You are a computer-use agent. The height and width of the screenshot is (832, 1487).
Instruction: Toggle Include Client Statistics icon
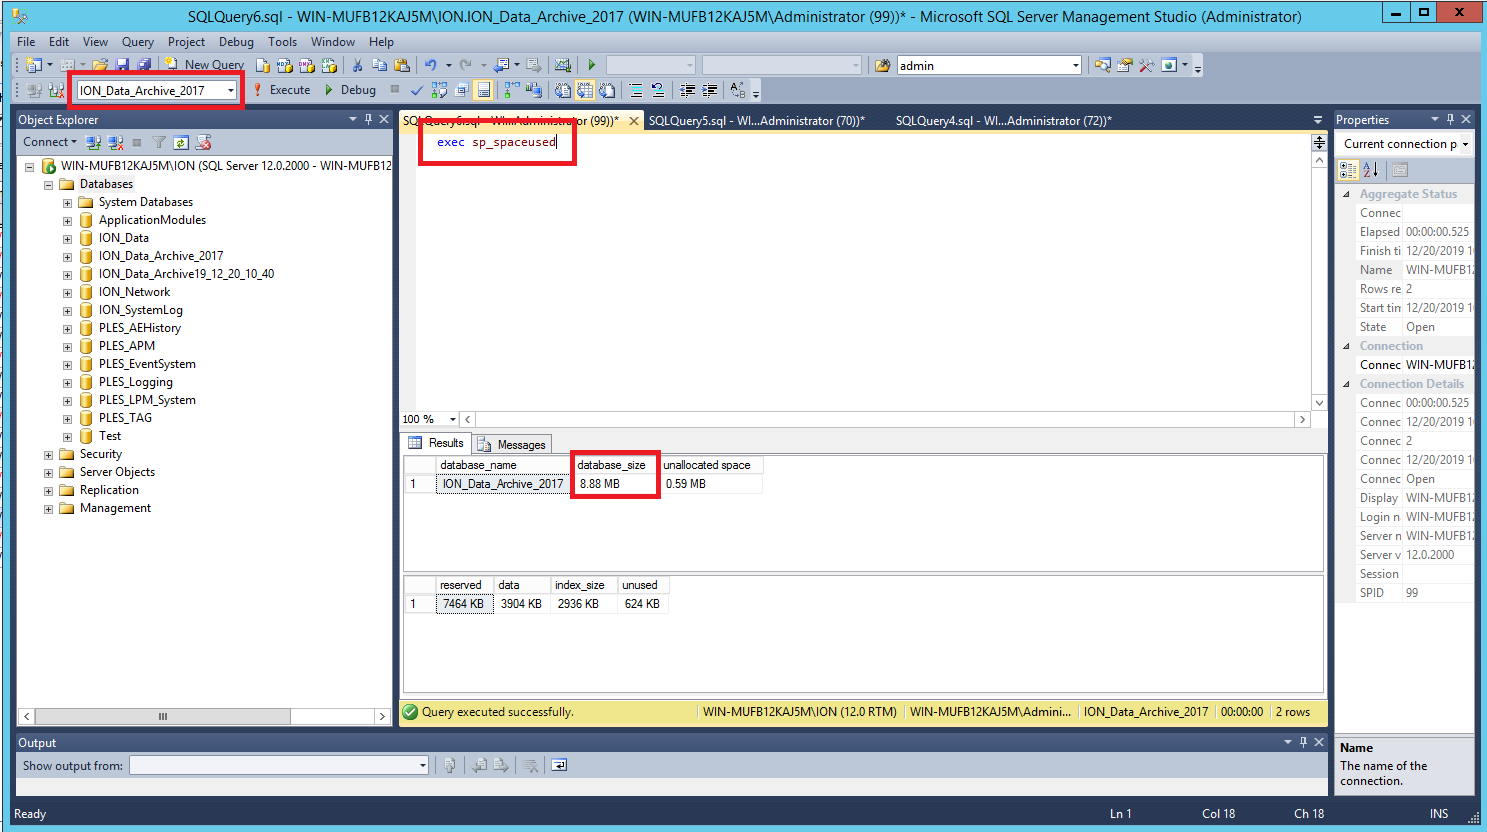point(534,90)
